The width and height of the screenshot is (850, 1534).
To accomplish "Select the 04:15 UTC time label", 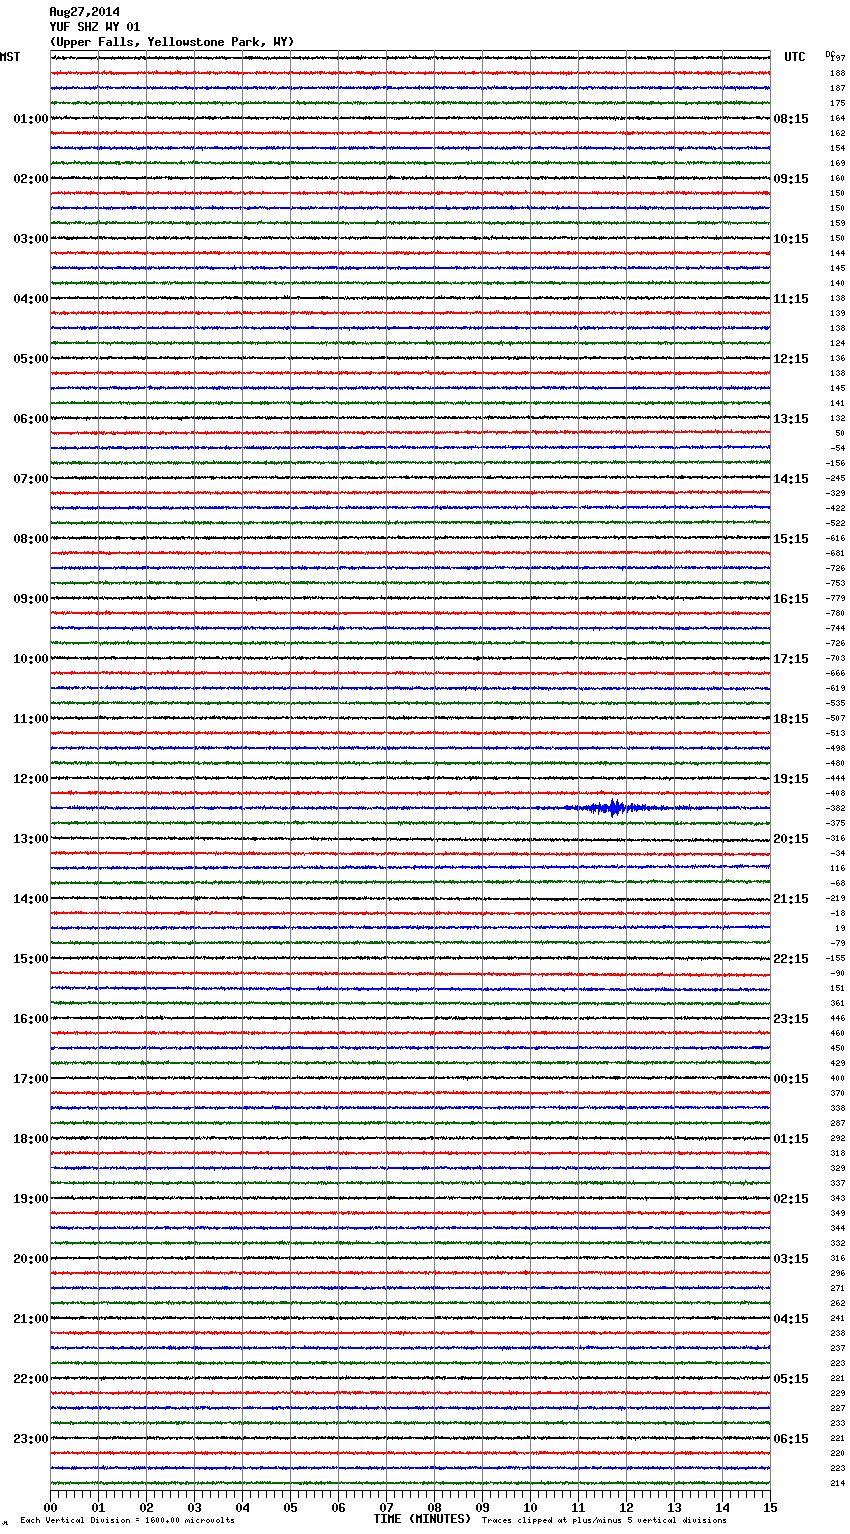I will point(791,1319).
